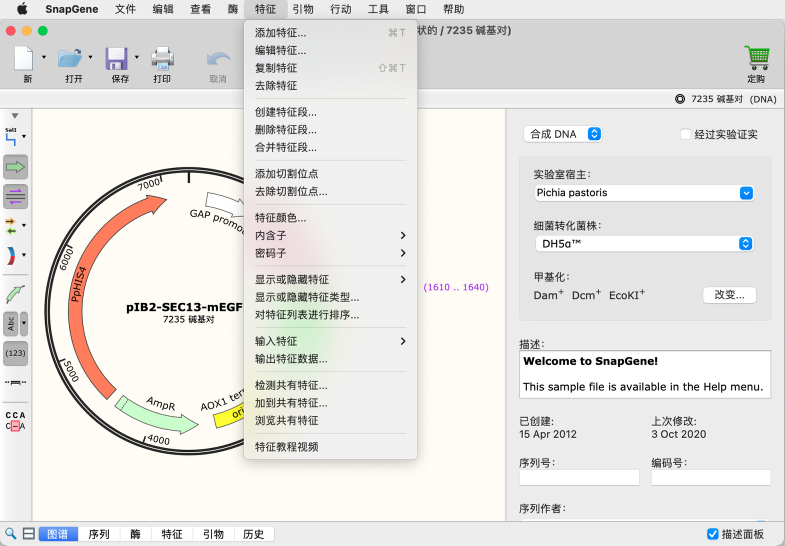Uncheck the 描述面板 description panel checkbox
Image resolution: width=785 pixels, height=546 pixels.
712,534
